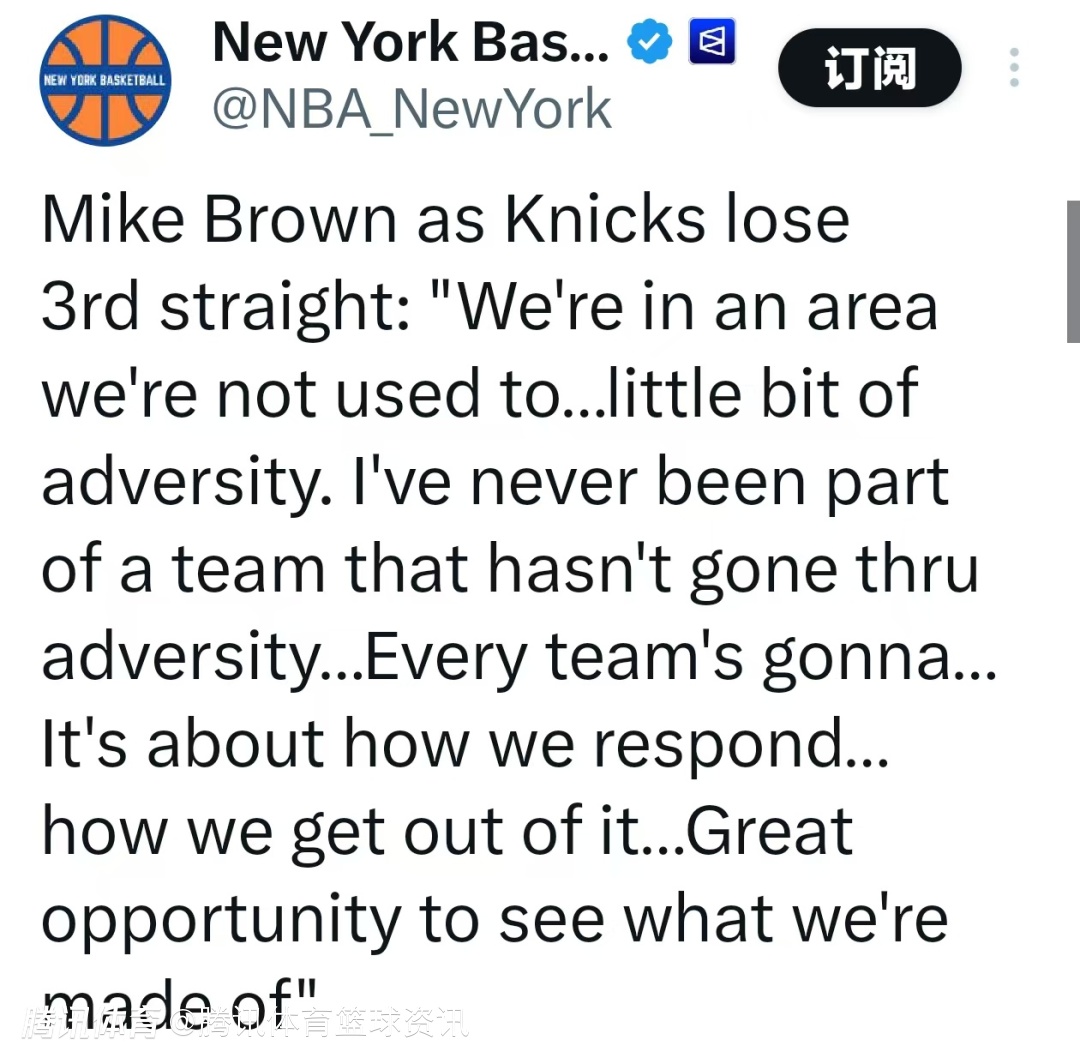Click the words "Mike Brown" in the tweet
The image size is (1080, 1058).
coord(220,221)
